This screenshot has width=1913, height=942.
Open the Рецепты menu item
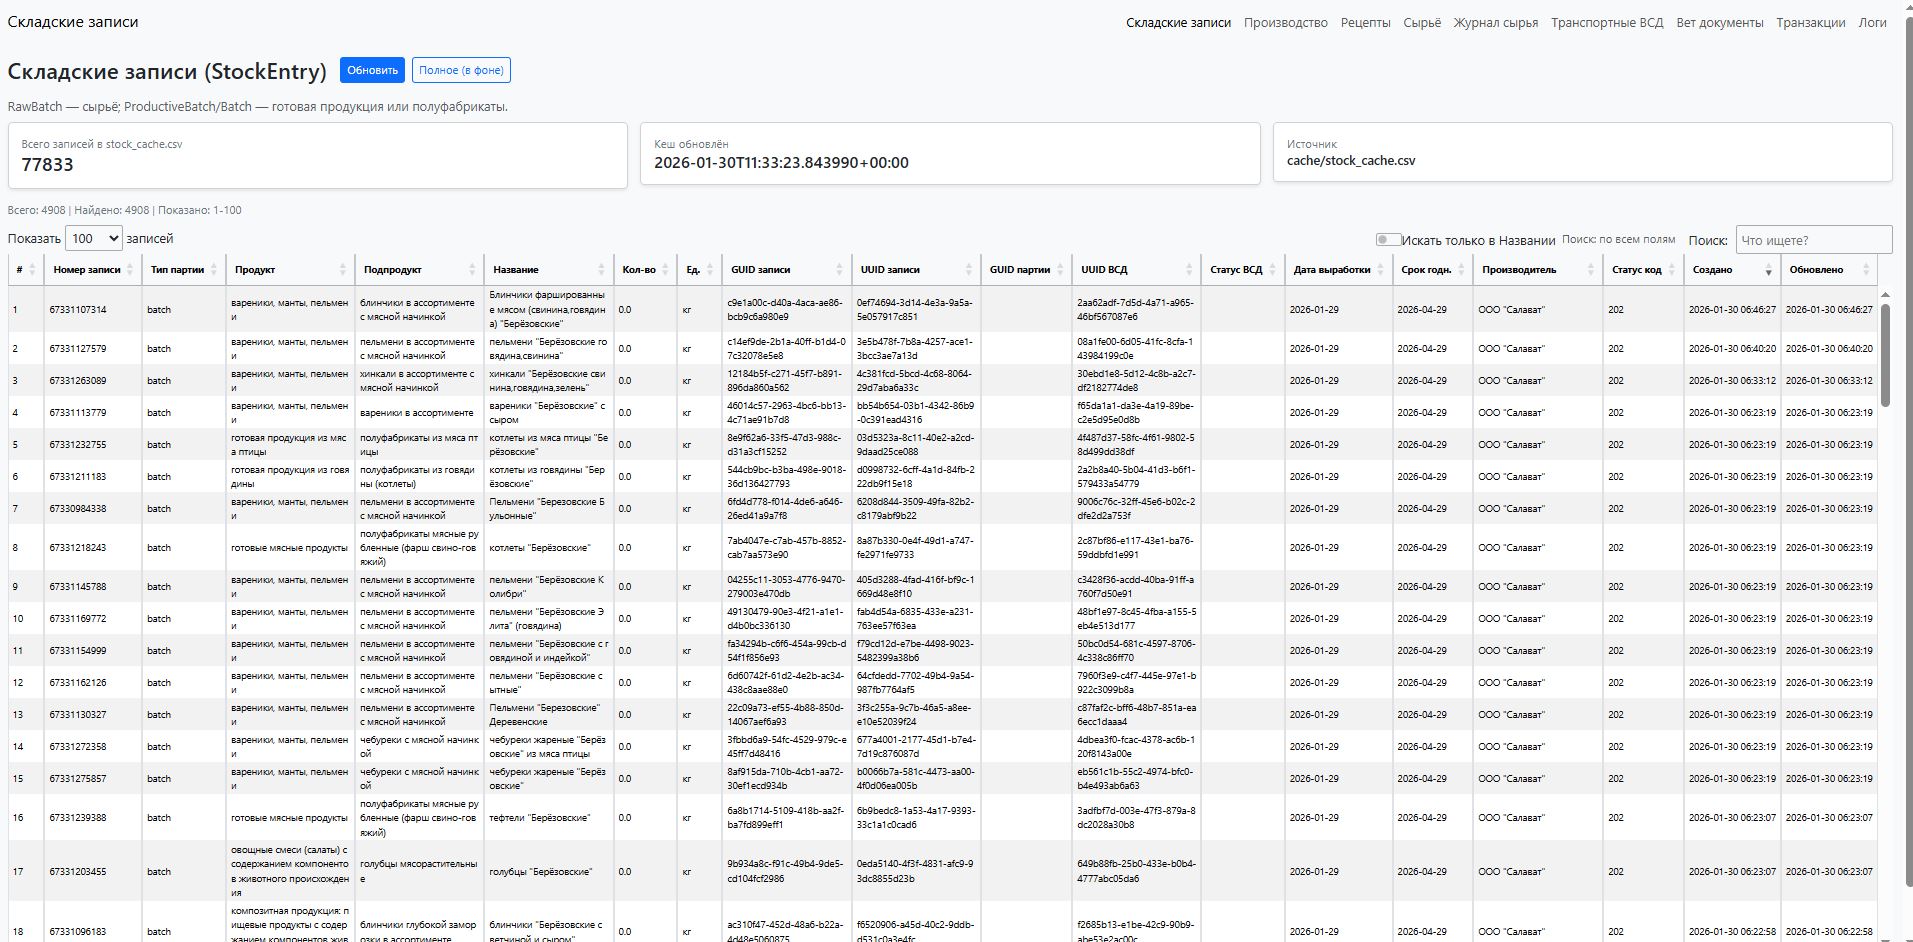coord(1365,23)
